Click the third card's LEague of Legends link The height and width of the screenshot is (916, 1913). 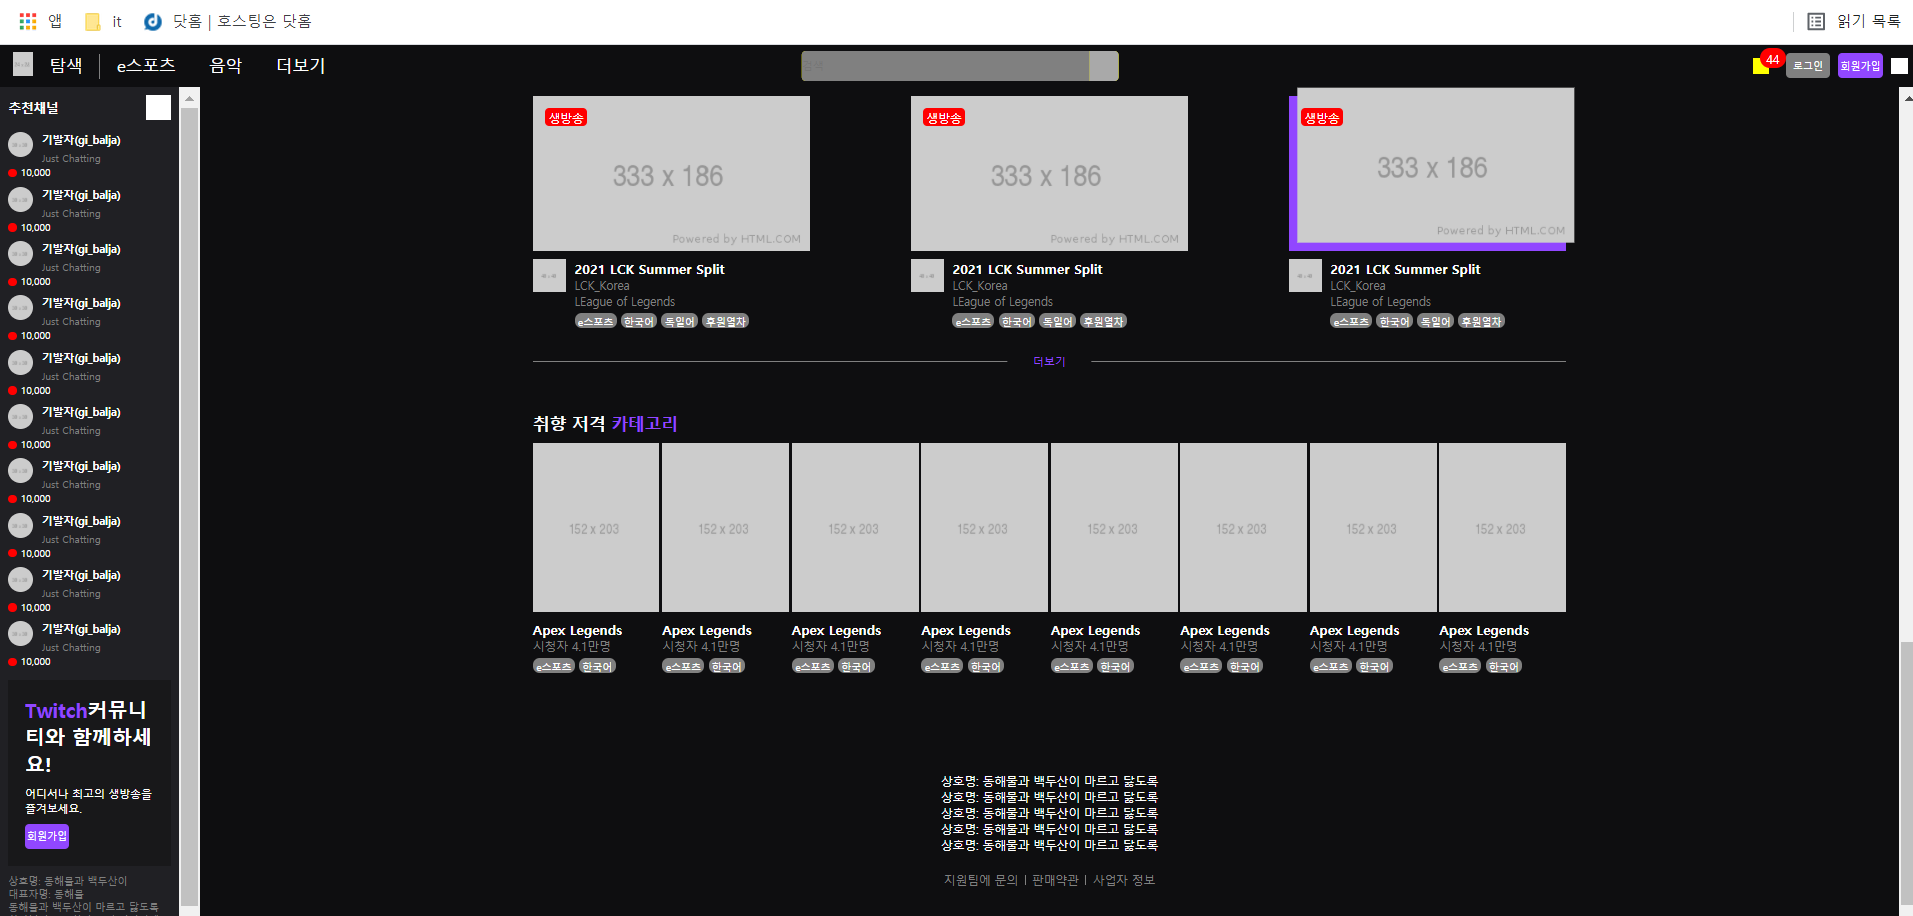click(1380, 302)
